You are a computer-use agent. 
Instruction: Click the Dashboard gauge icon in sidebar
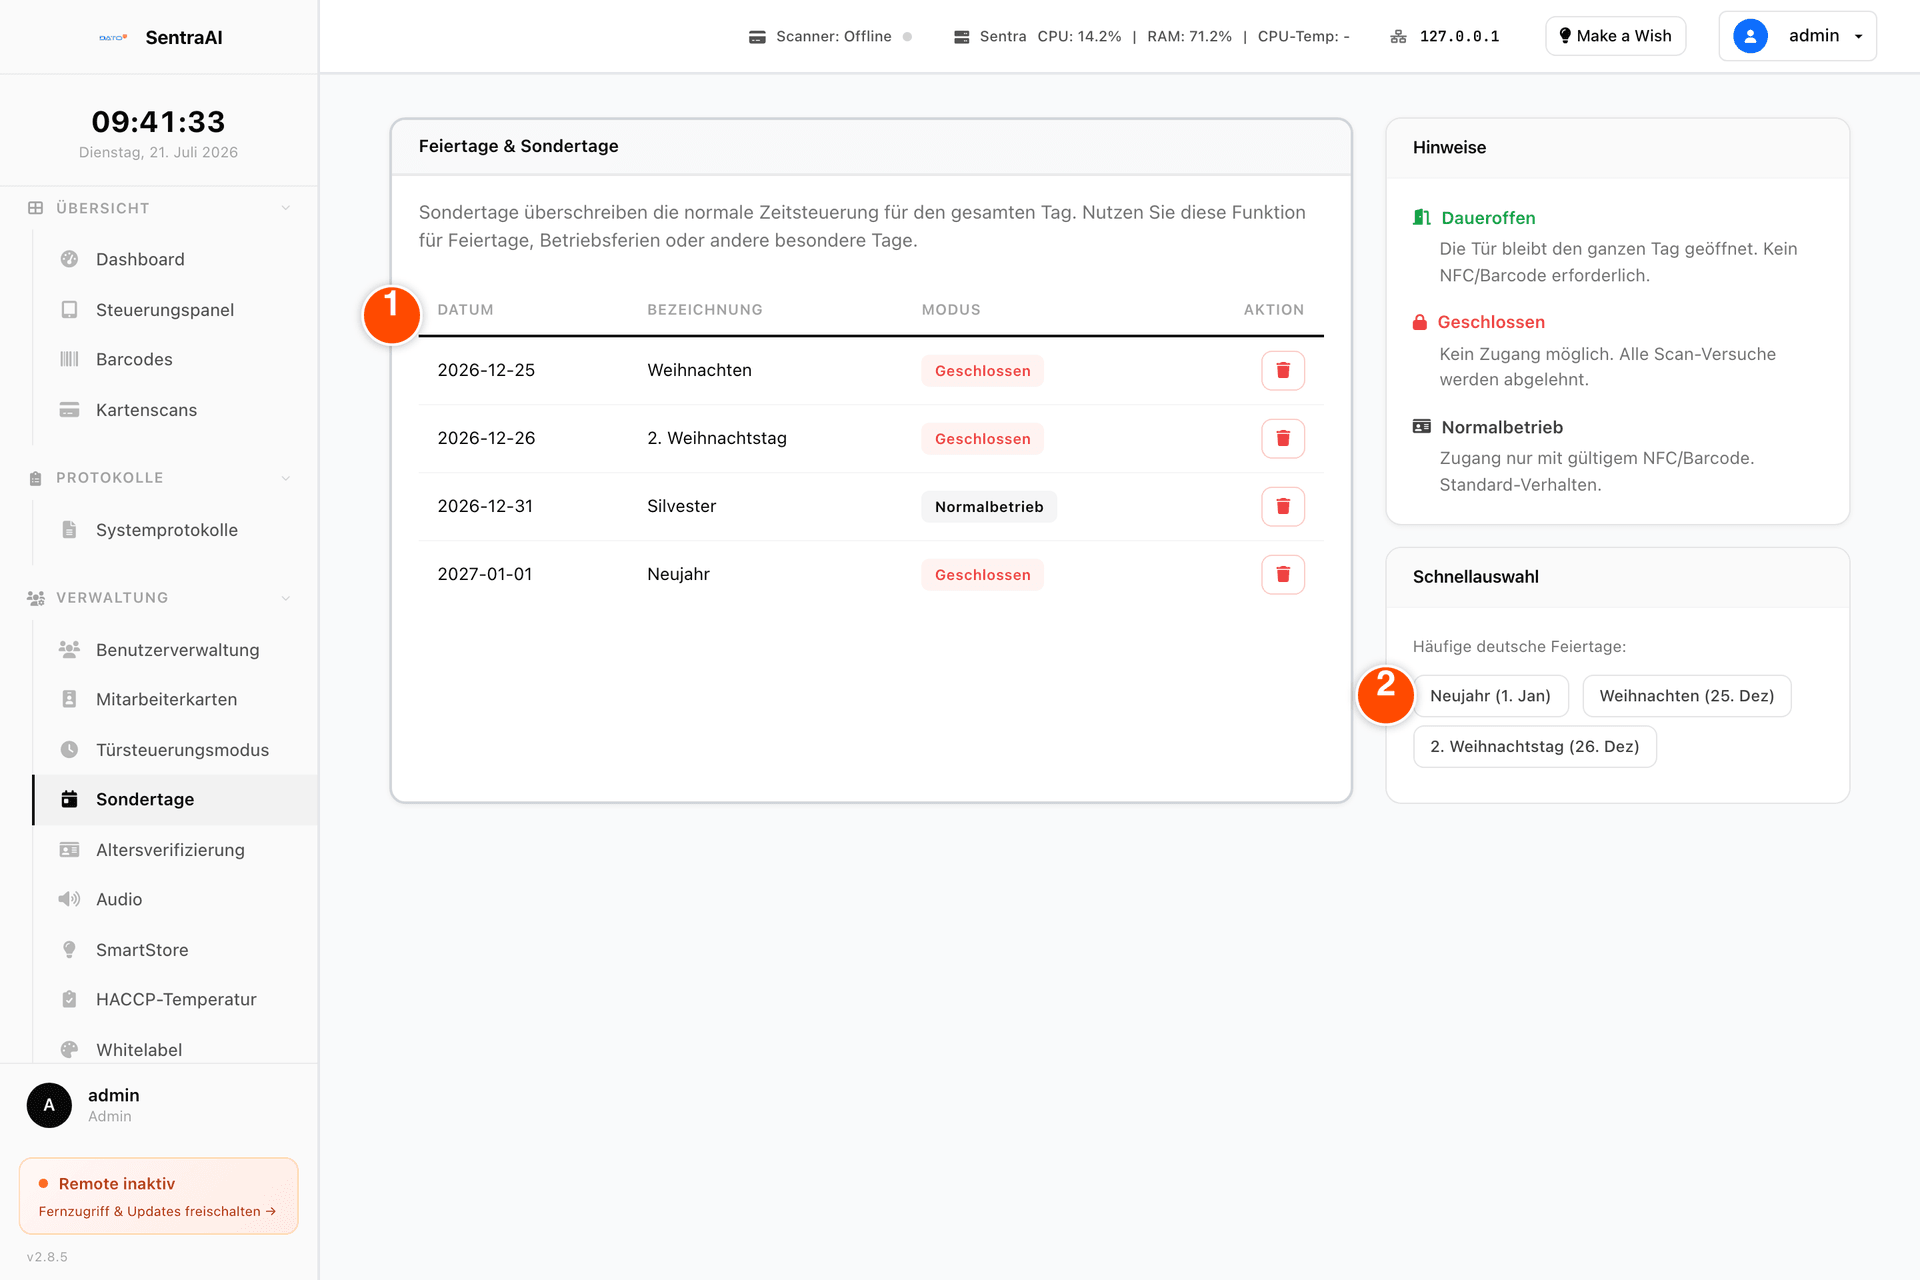pos(69,259)
